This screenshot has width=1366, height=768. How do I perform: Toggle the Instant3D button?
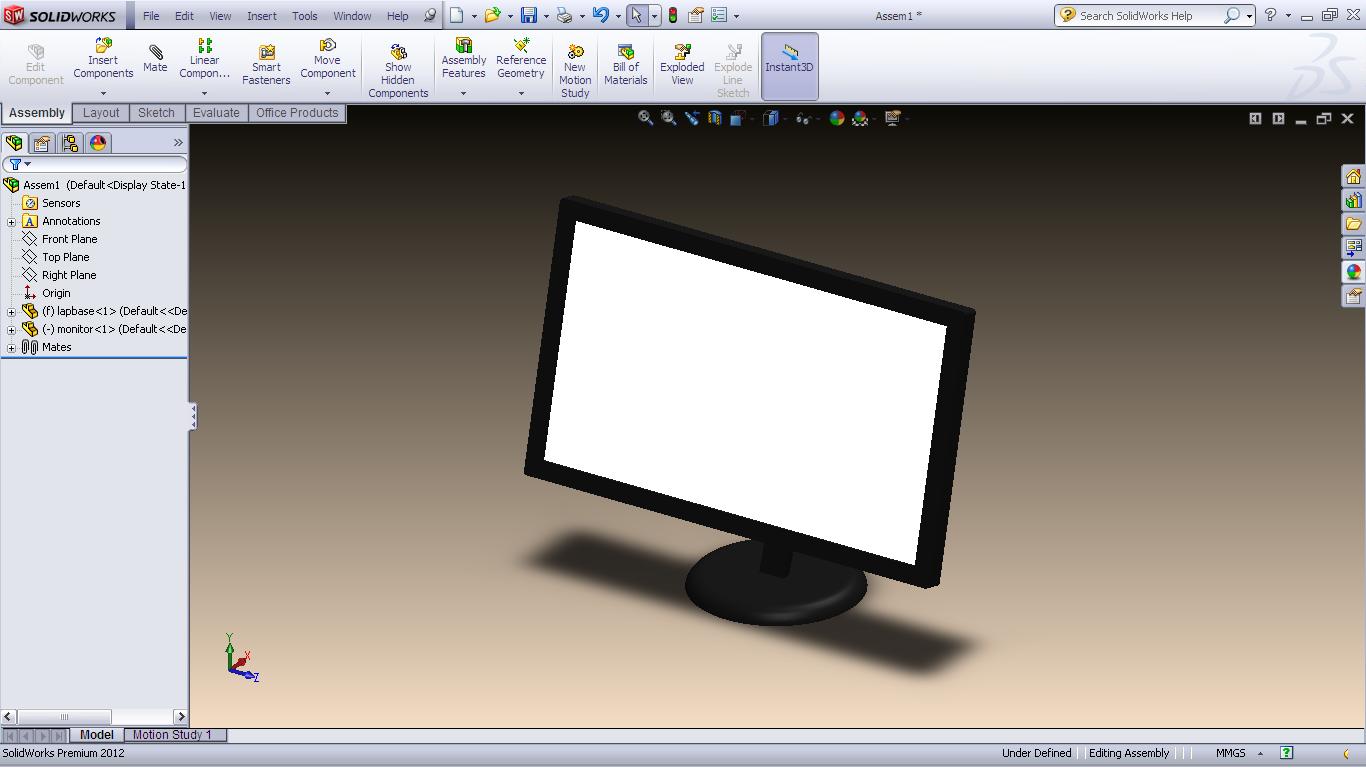click(790, 66)
